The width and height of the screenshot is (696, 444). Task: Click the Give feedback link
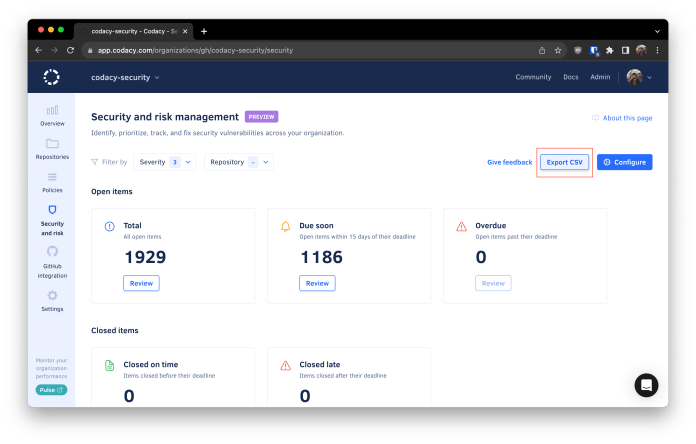tap(510, 162)
